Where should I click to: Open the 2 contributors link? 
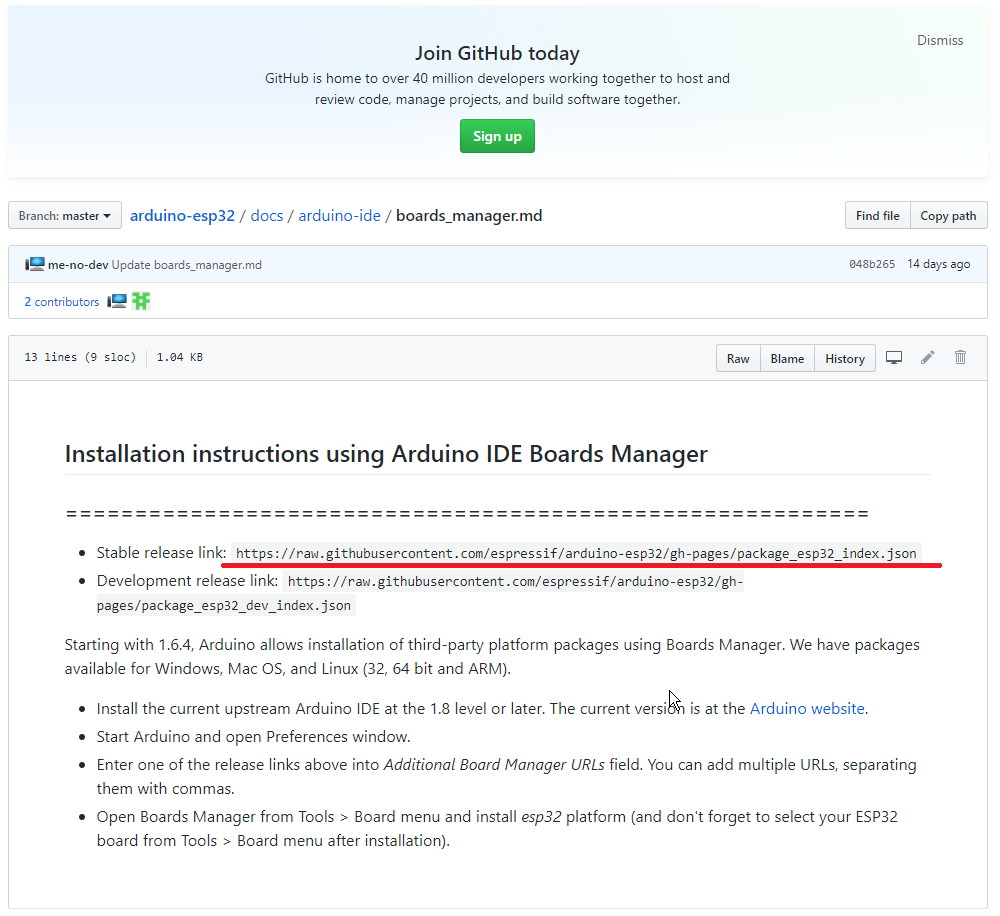pos(62,302)
